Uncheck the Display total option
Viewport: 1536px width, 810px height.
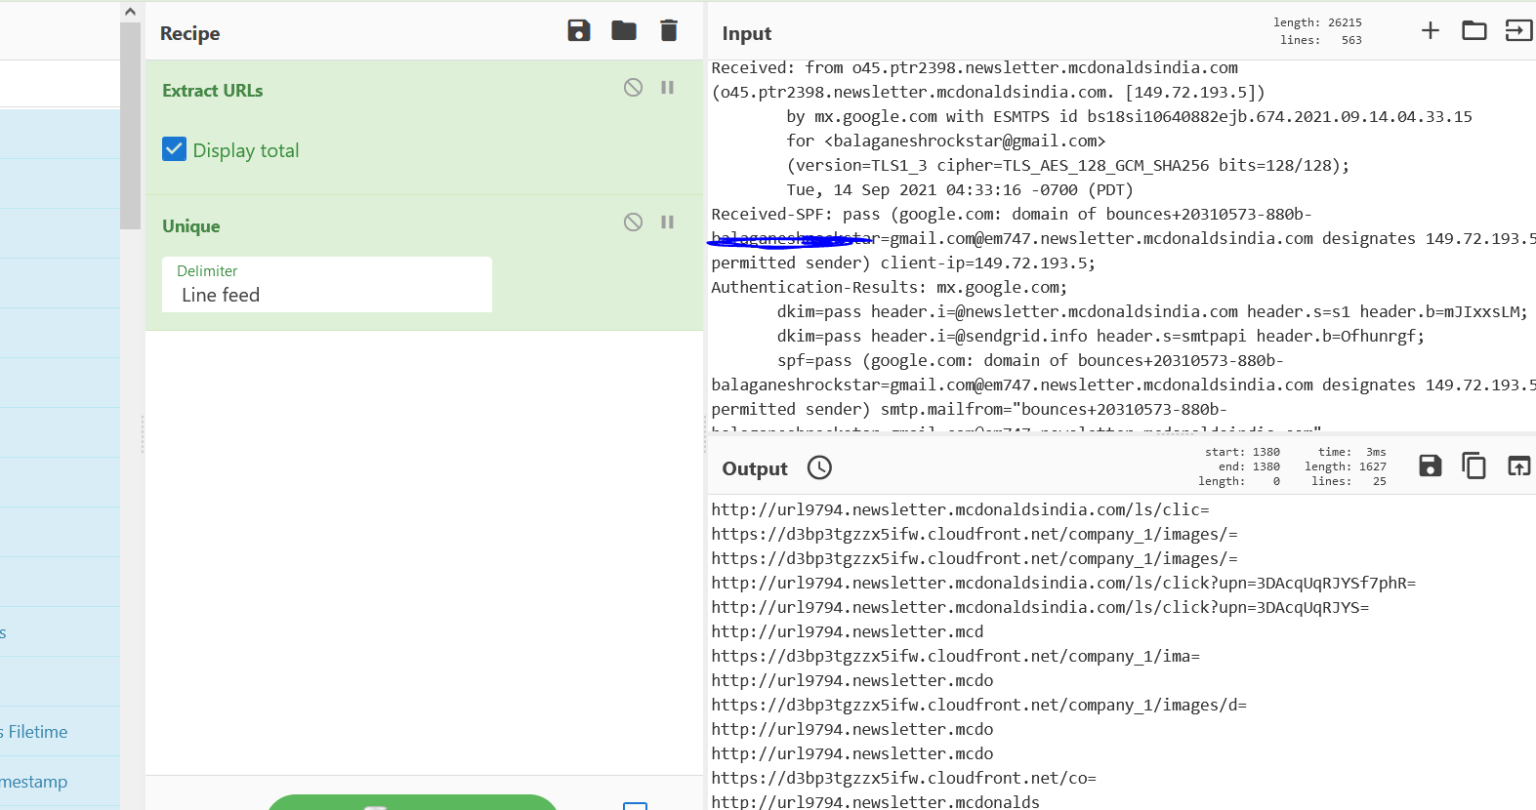[174, 149]
